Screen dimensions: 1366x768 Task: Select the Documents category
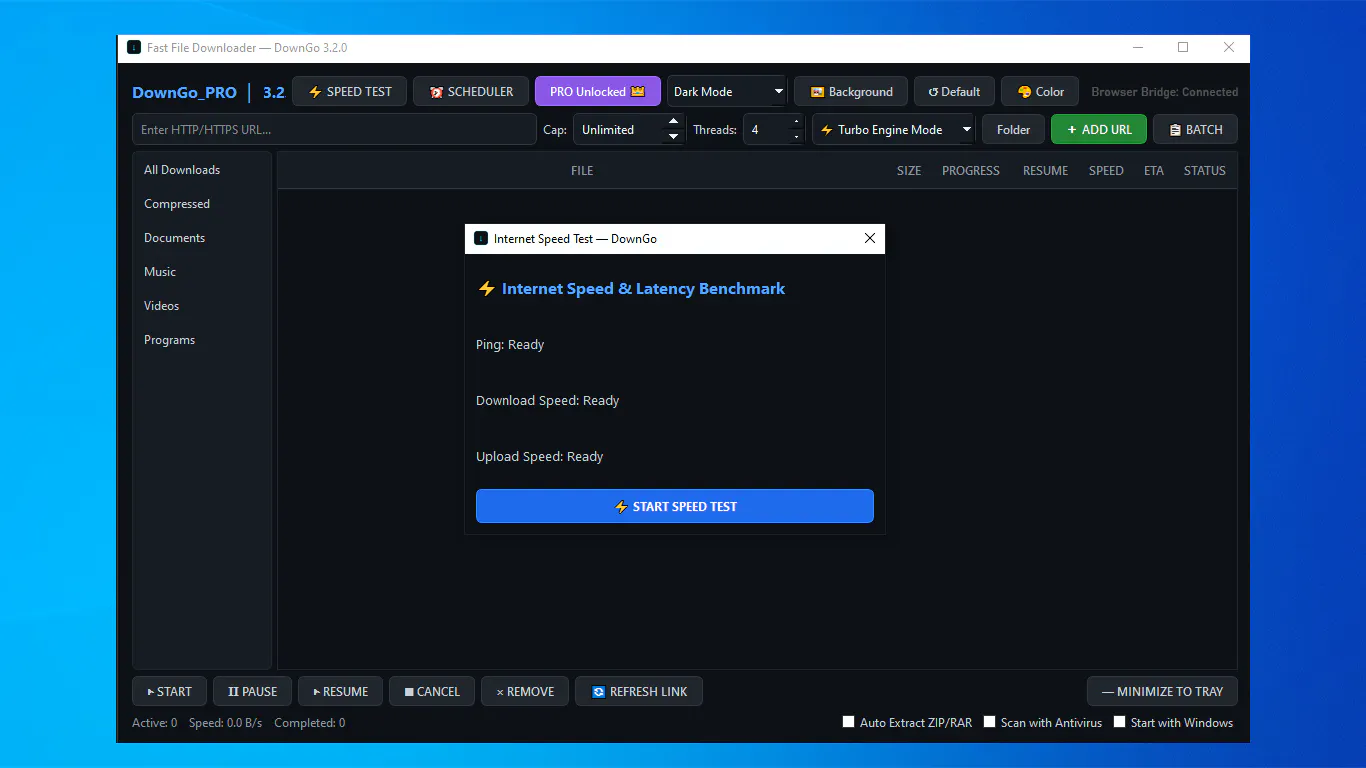pyautogui.click(x=202, y=238)
